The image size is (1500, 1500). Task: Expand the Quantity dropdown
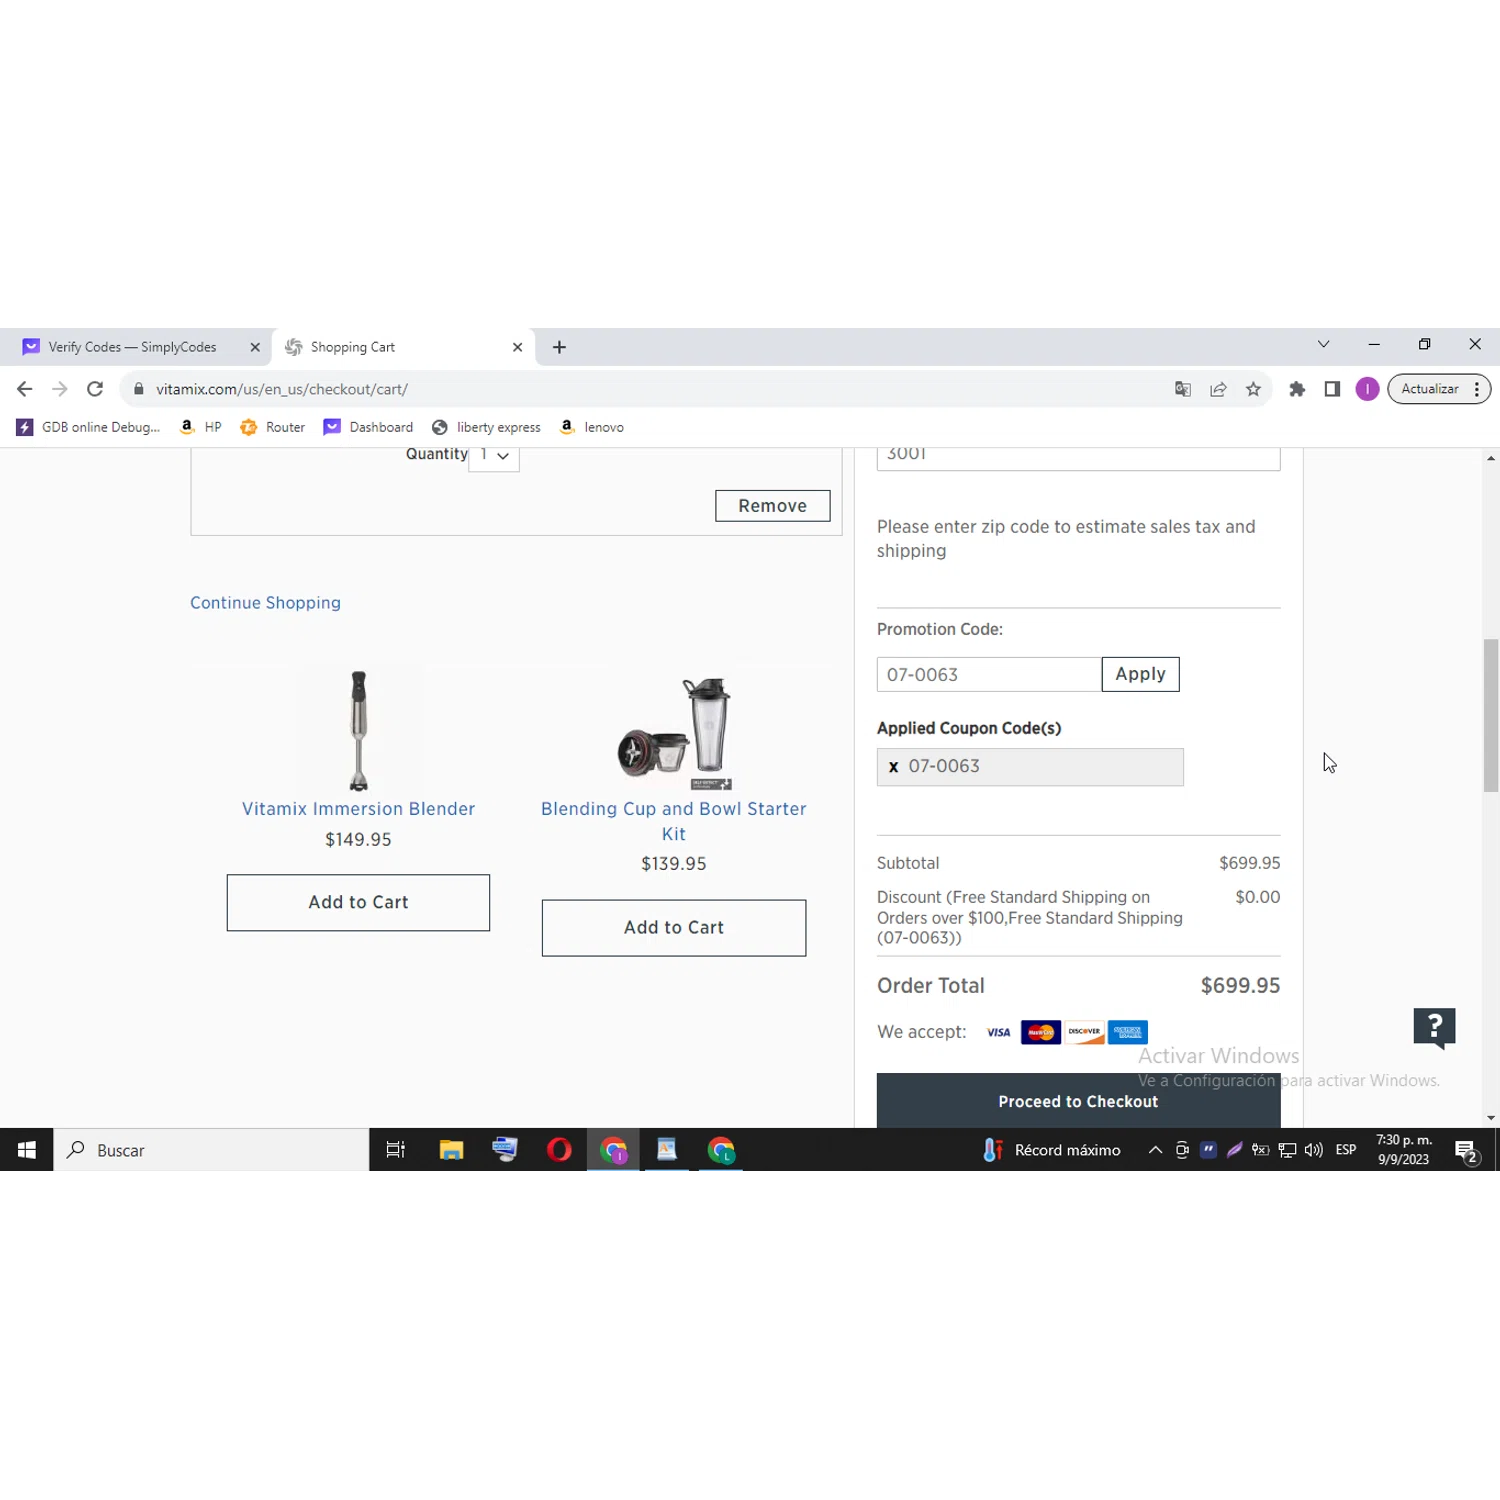(494, 456)
